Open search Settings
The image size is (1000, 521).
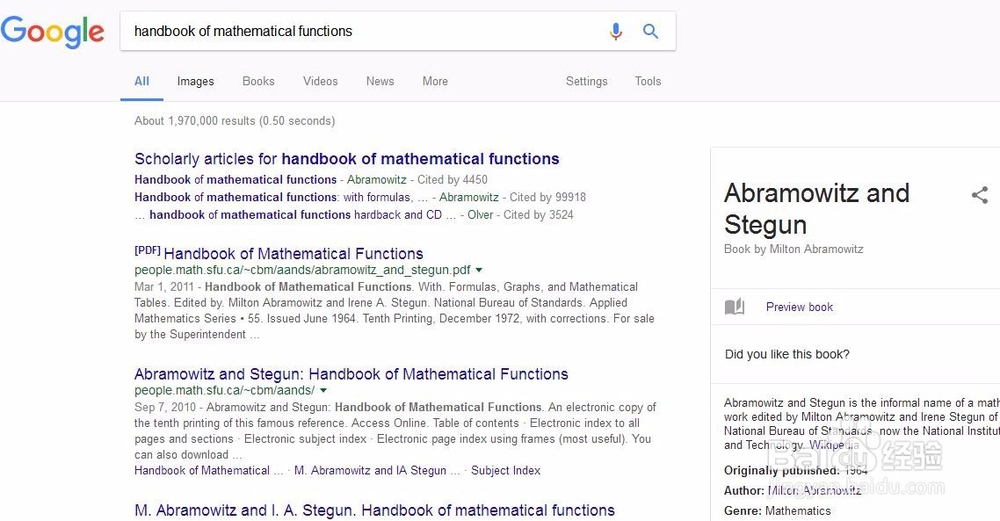pos(587,81)
